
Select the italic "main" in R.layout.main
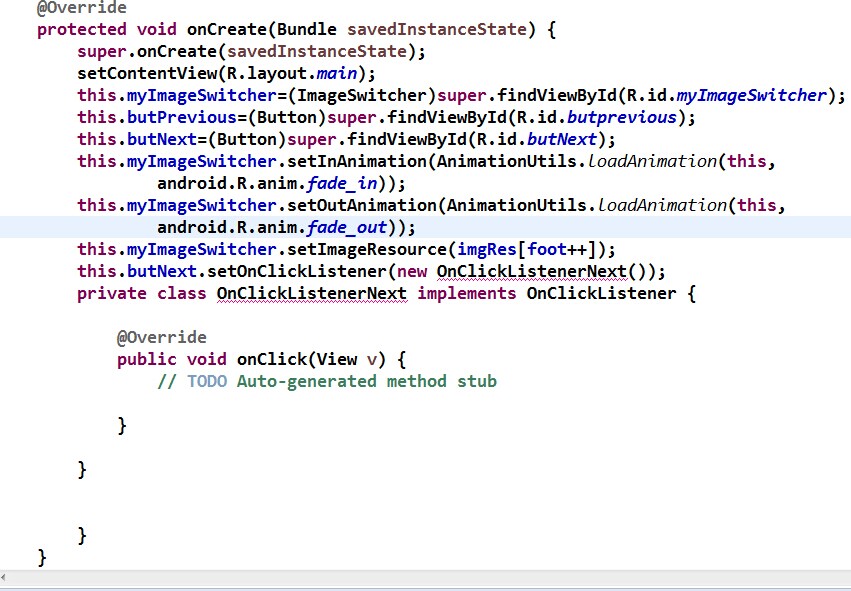click(336, 73)
